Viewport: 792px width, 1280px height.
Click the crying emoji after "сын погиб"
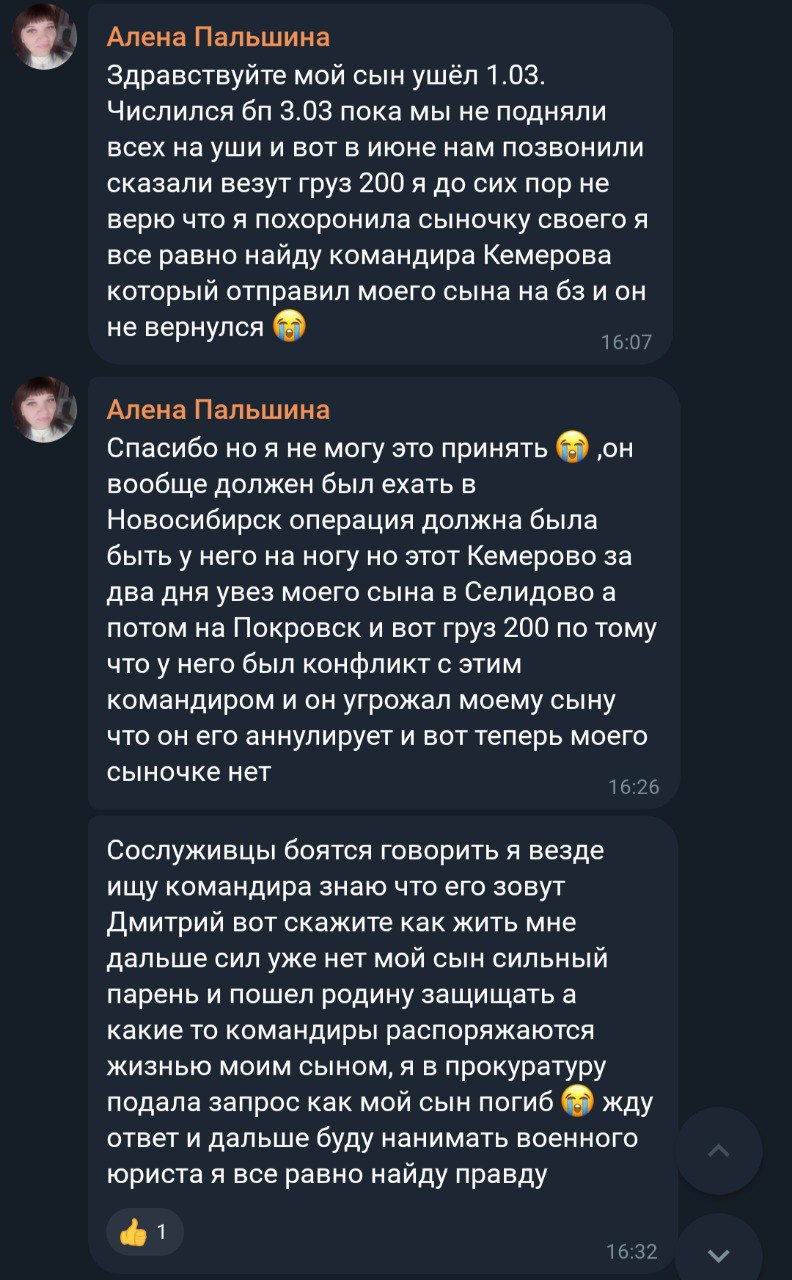pos(576,1102)
